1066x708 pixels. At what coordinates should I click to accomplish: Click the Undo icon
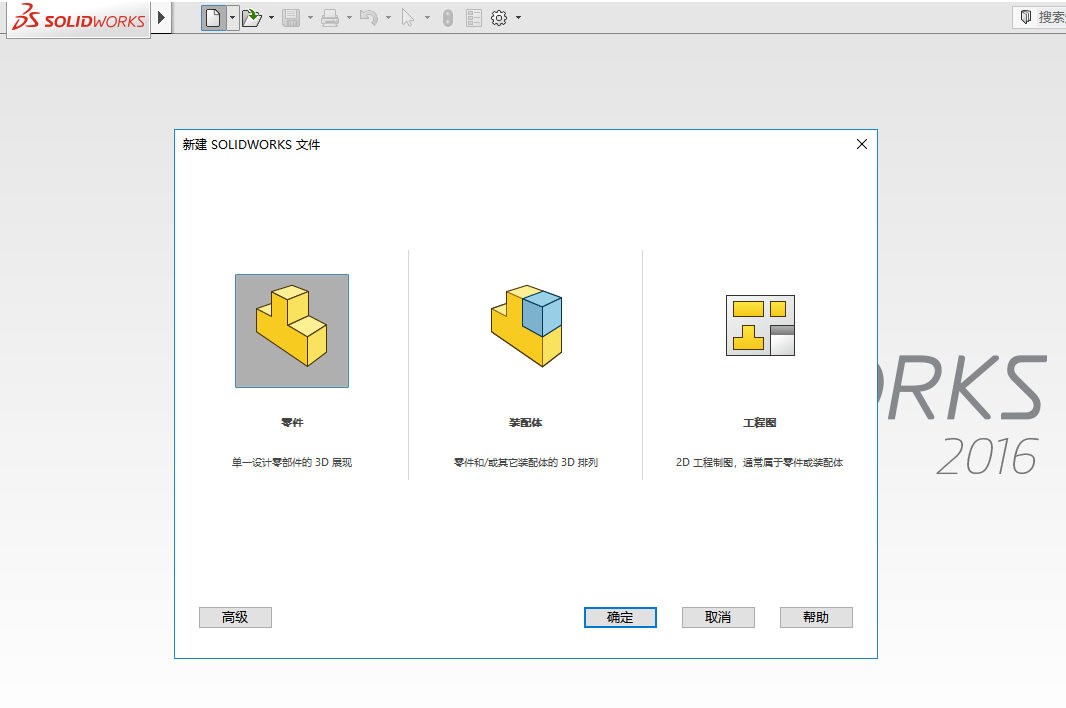coord(368,18)
